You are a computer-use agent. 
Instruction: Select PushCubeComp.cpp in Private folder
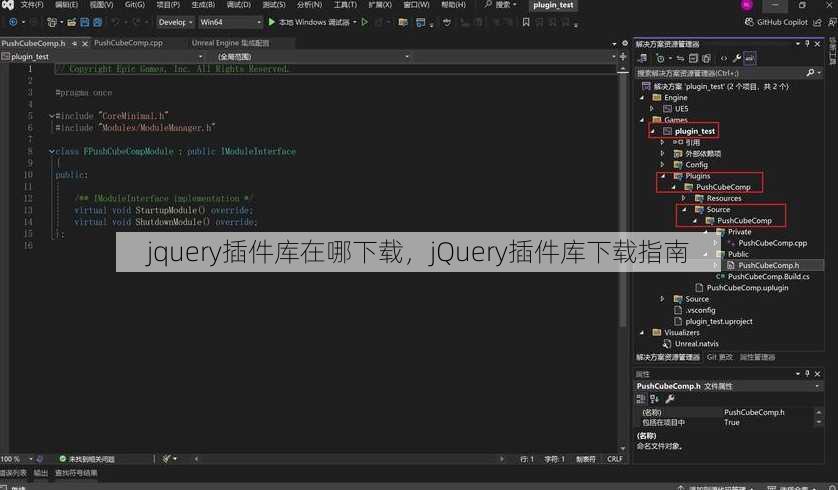pyautogui.click(x=772, y=243)
